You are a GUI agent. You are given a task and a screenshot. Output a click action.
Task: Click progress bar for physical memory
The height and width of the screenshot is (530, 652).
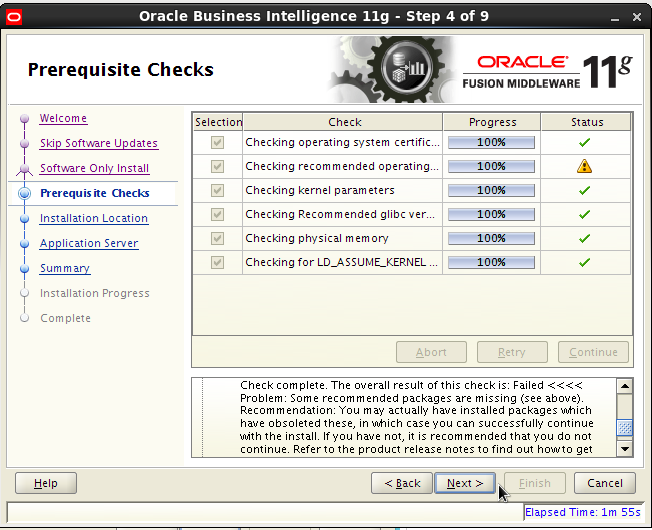coord(491,238)
